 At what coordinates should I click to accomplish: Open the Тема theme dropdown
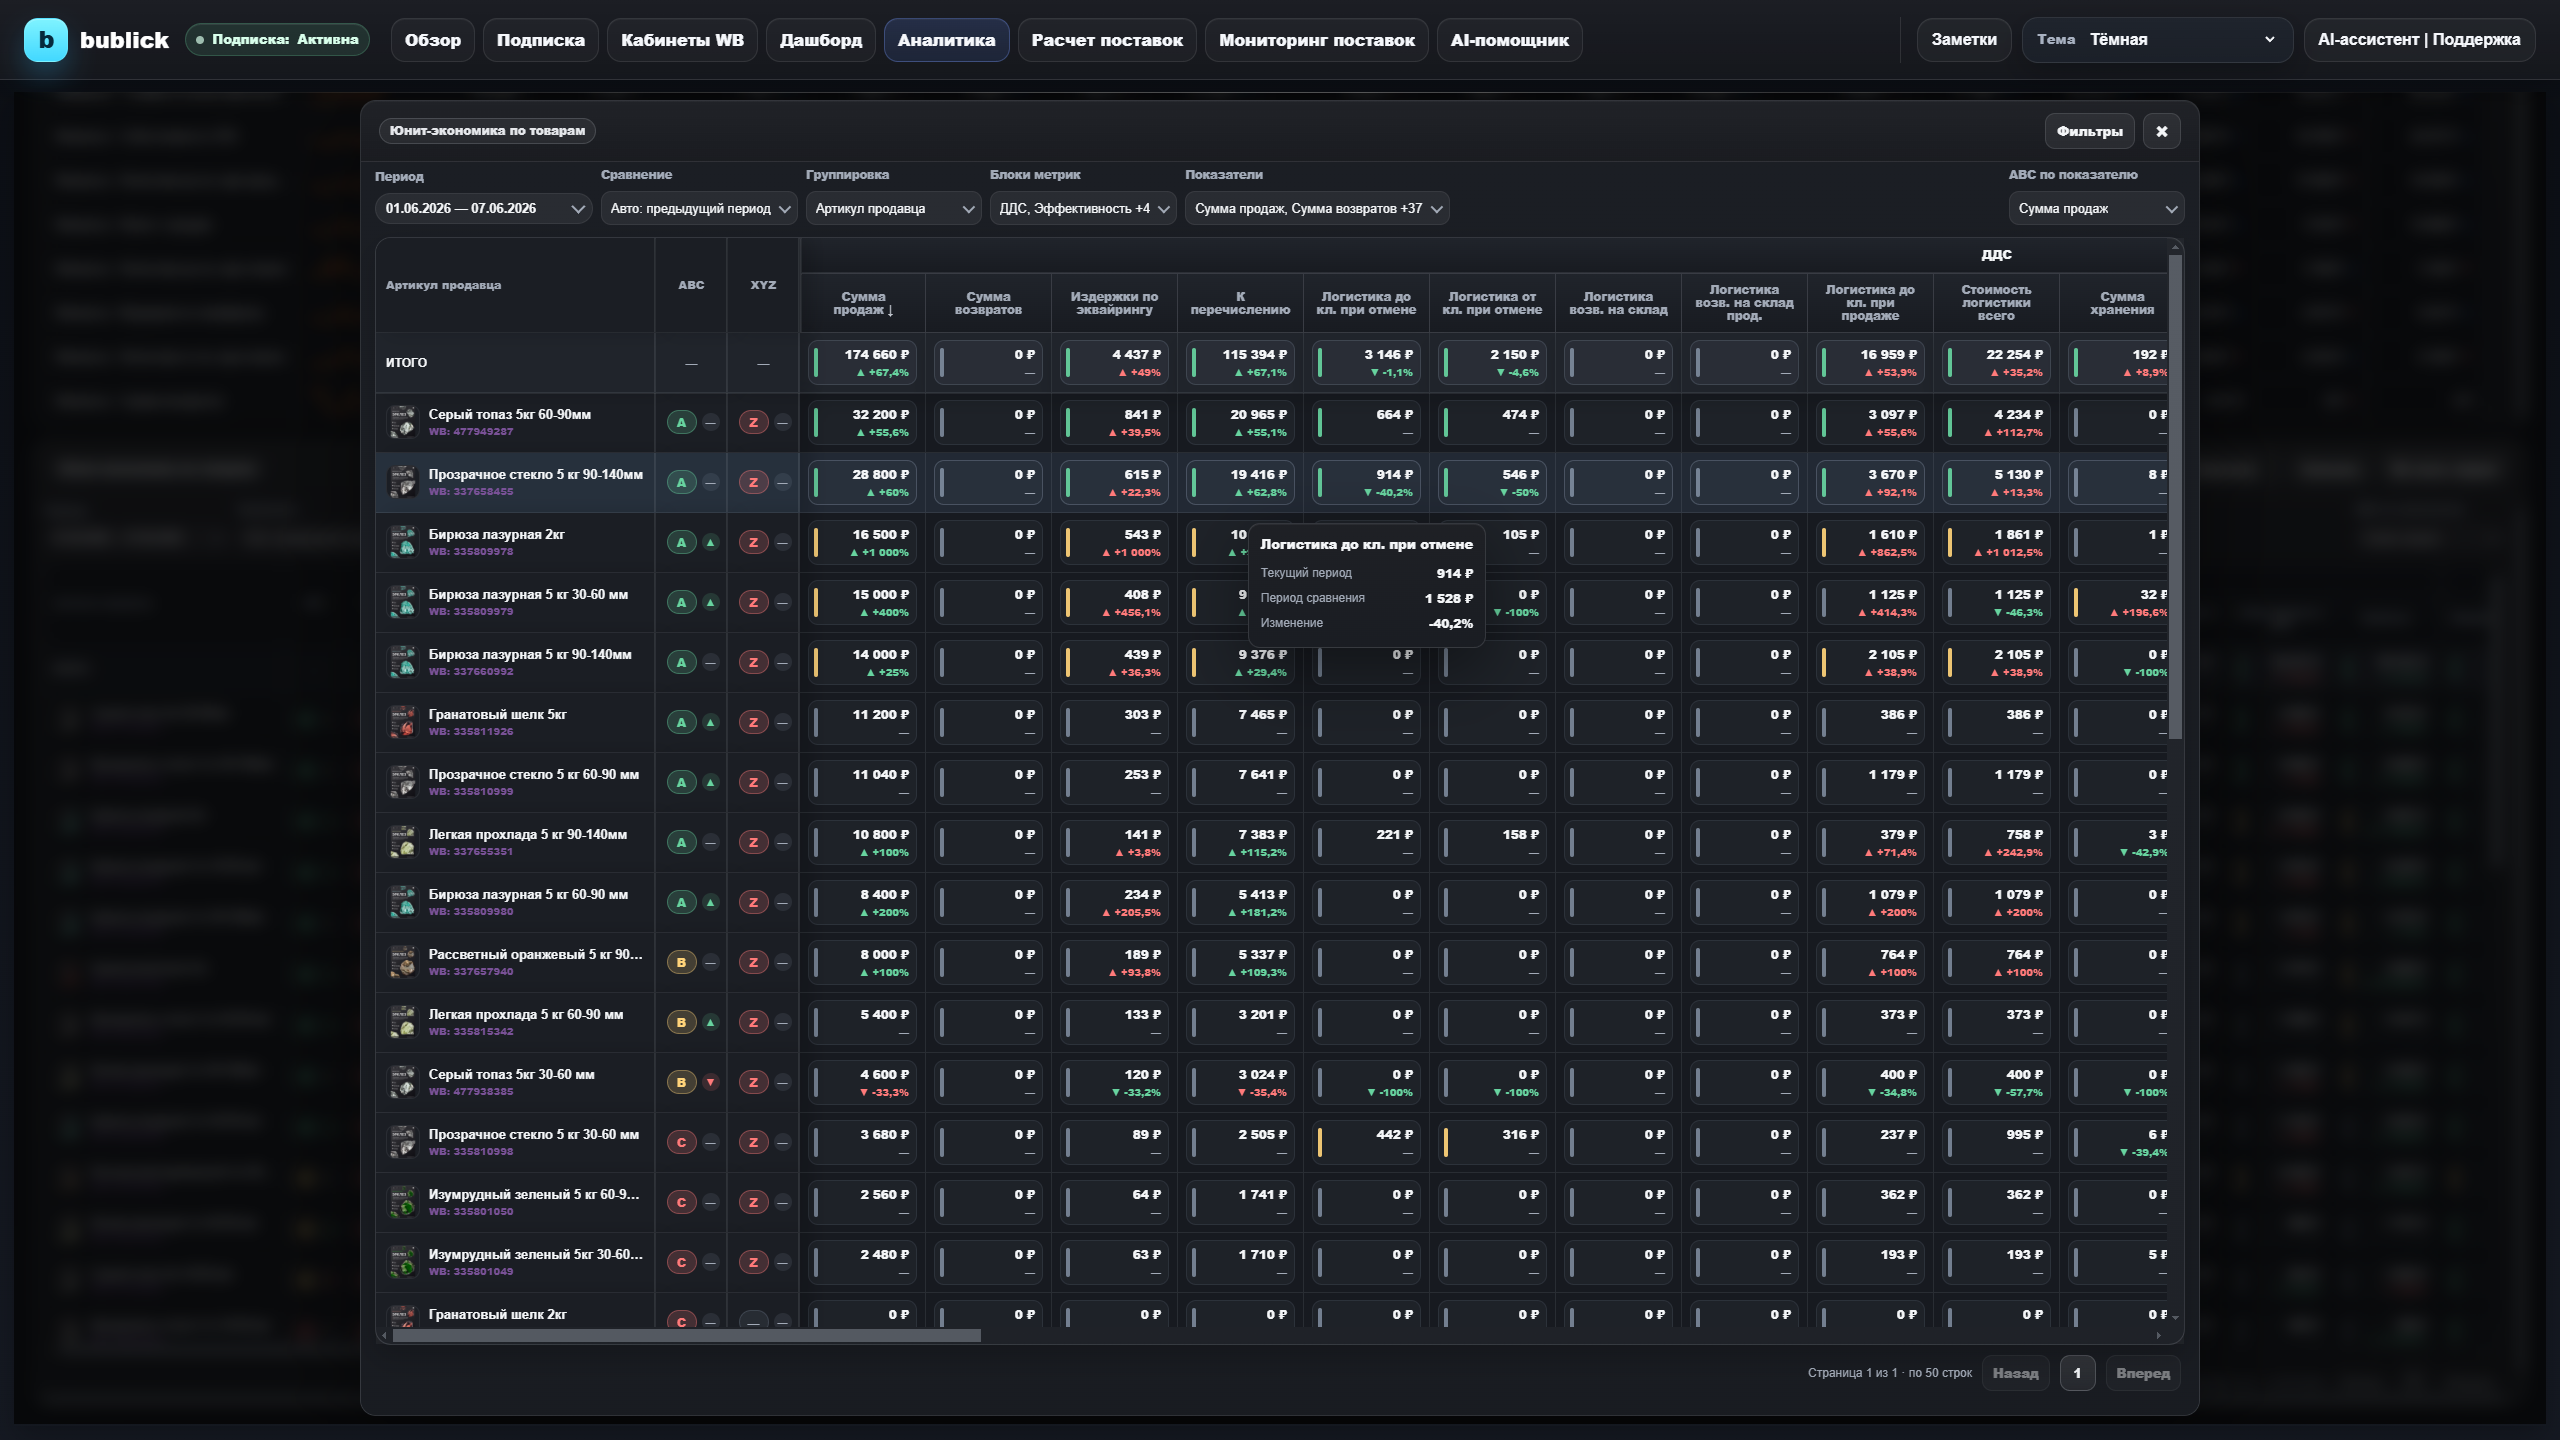pyautogui.click(x=2157, y=40)
